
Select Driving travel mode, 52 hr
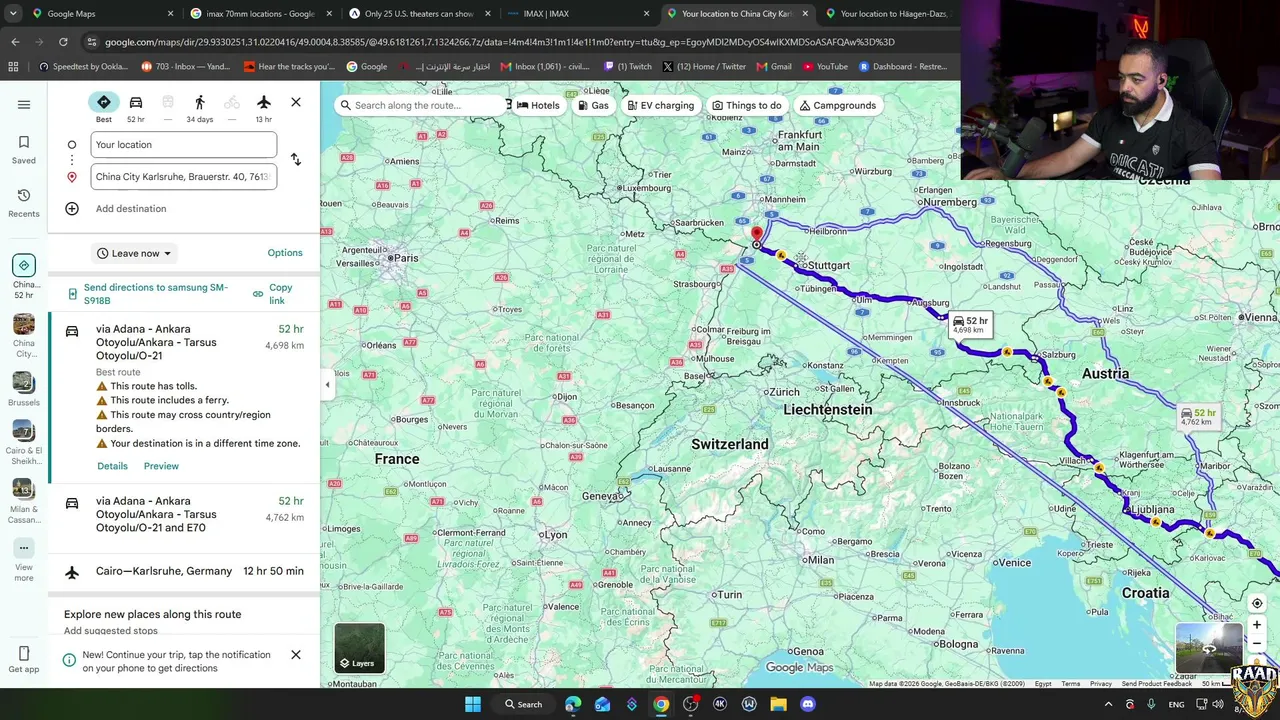coord(136,107)
